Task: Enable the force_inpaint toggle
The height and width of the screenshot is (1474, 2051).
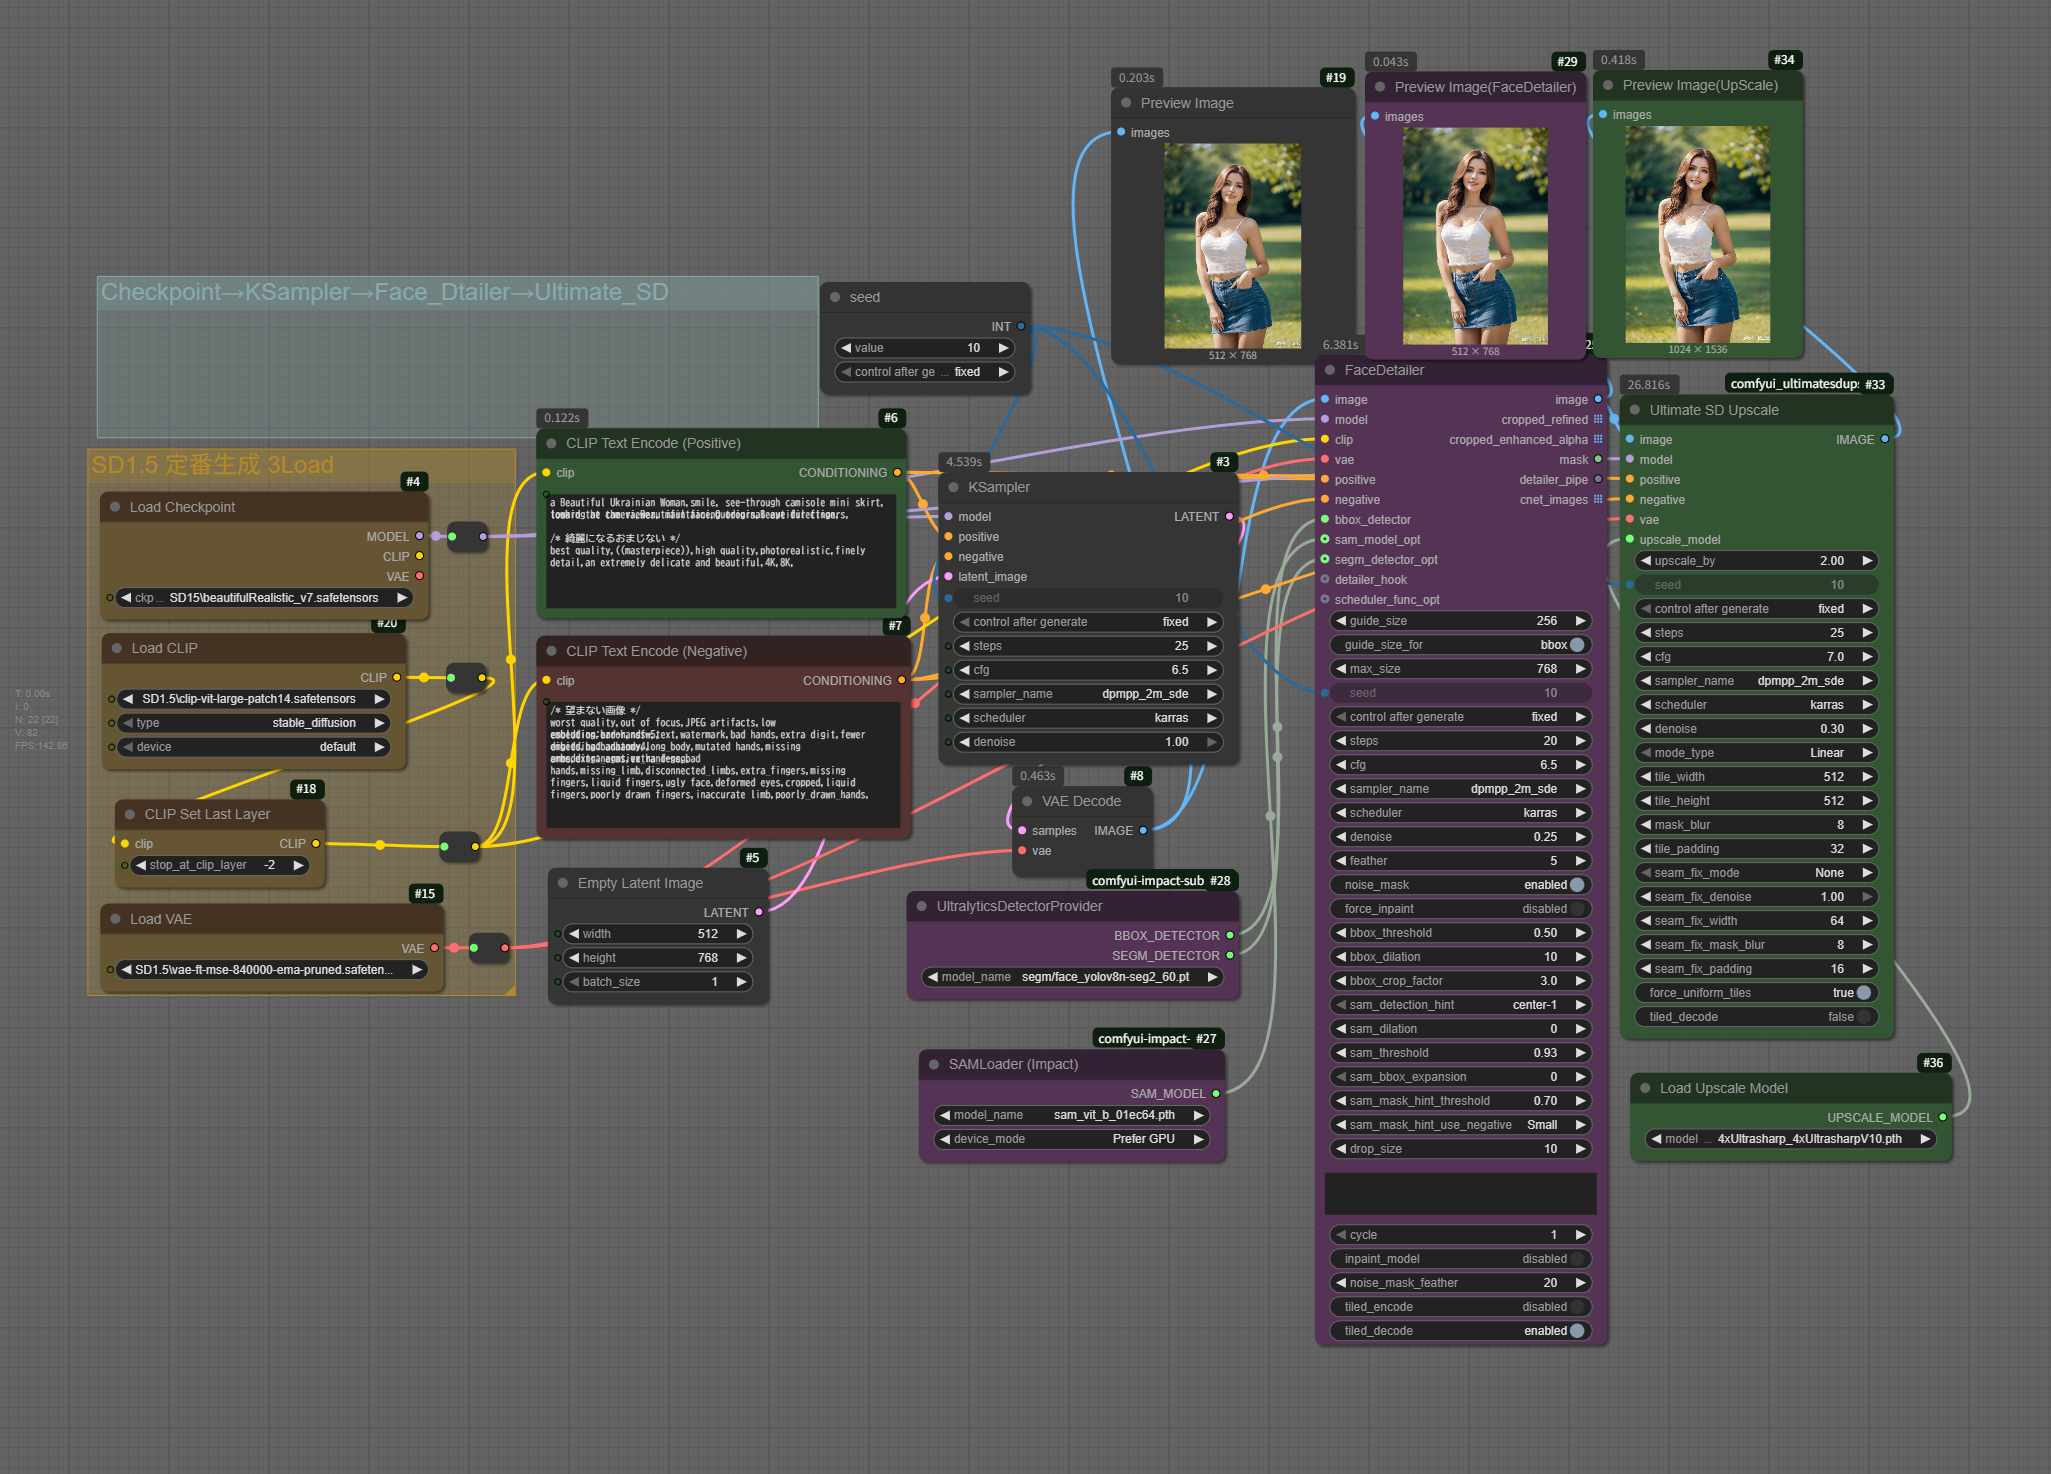Action: [x=1577, y=909]
